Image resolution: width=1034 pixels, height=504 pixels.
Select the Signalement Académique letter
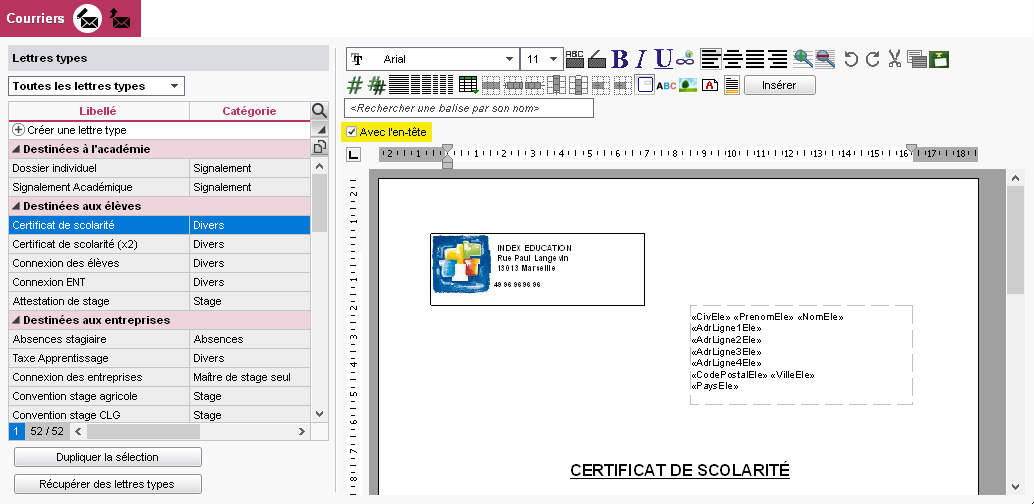click(x=159, y=187)
